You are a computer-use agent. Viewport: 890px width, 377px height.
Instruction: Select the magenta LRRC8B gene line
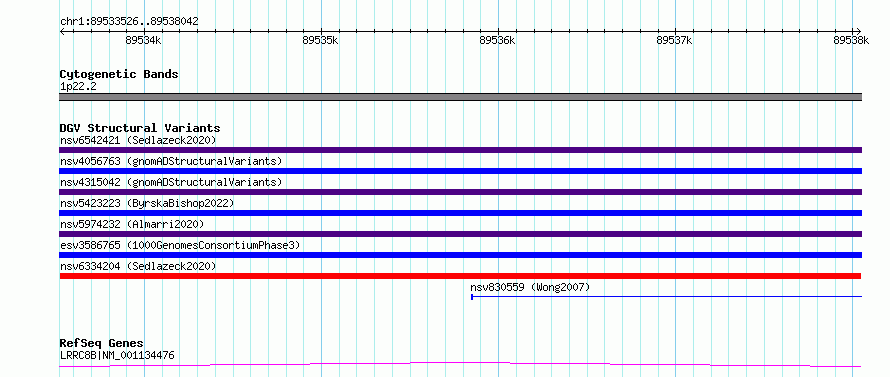(x=460, y=364)
